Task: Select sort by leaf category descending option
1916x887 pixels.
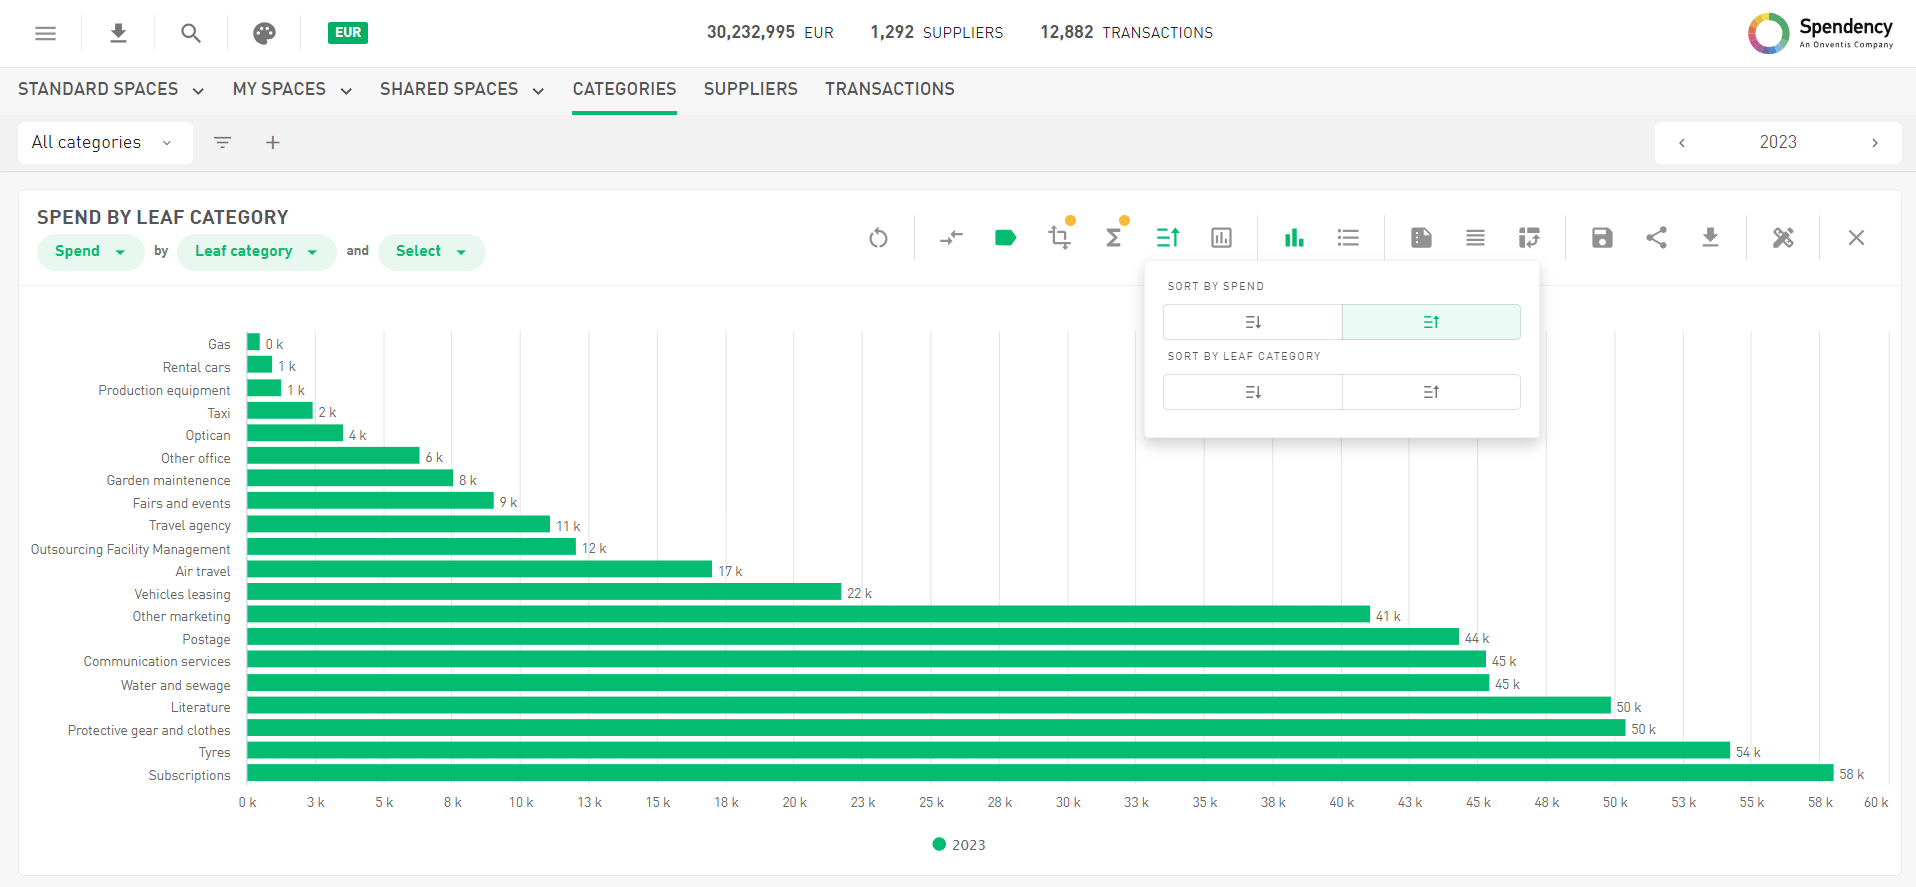Action: click(x=1252, y=392)
